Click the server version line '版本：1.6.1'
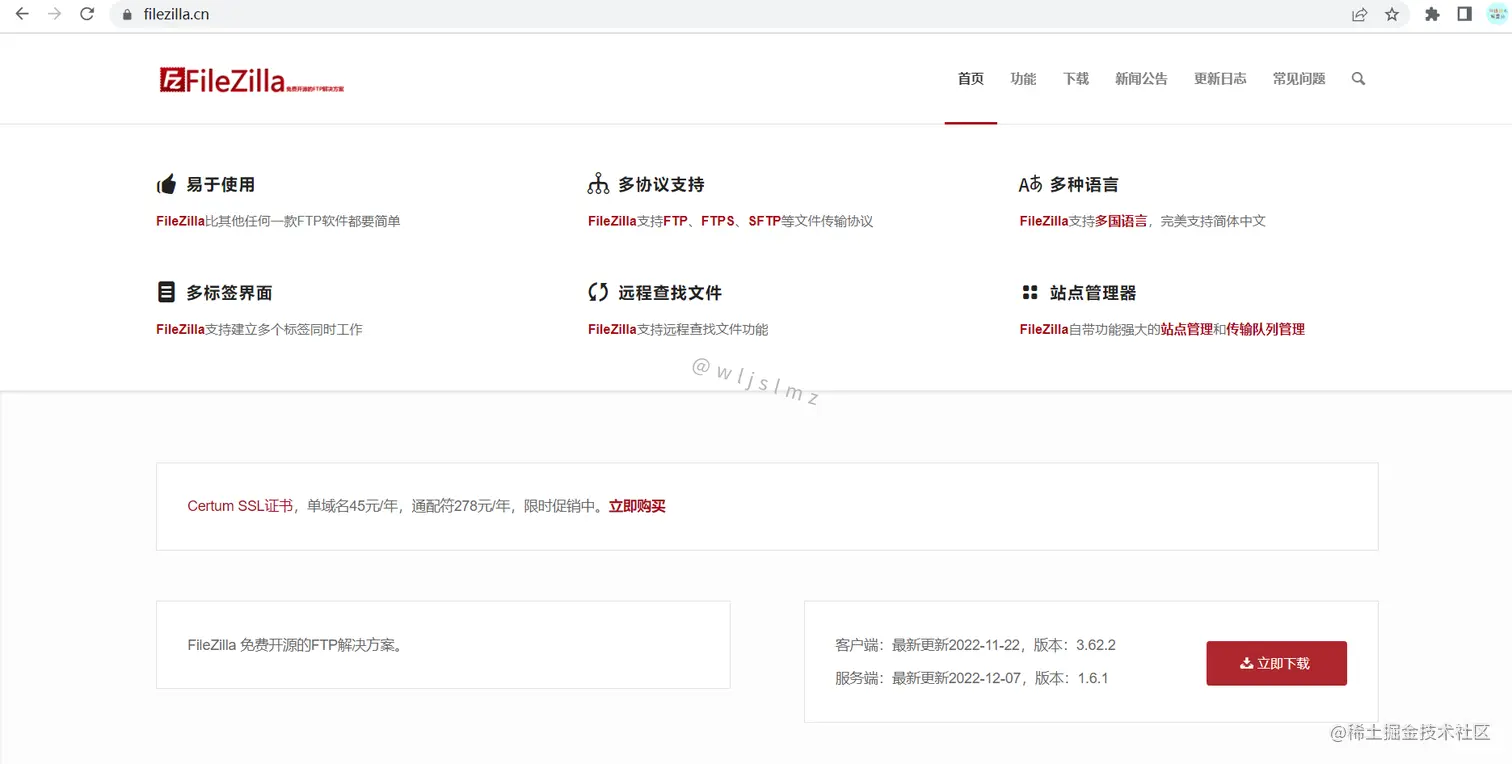 (x=1071, y=678)
